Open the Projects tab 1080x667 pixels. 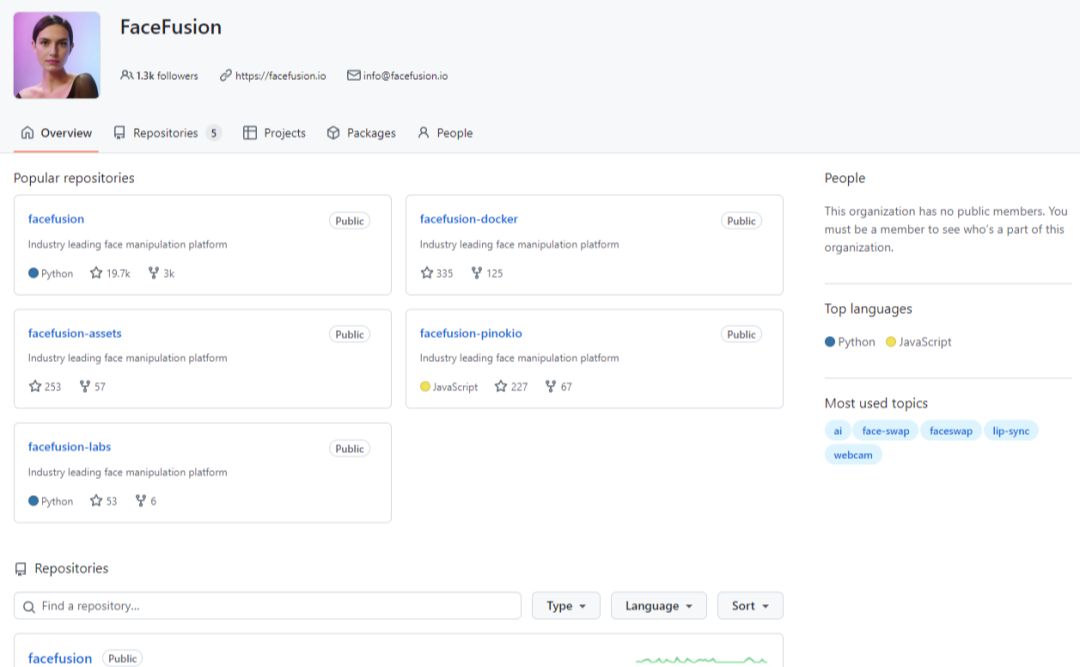274,133
